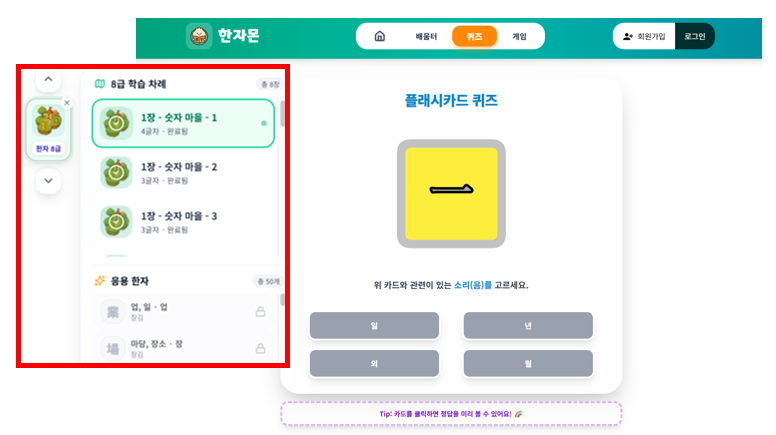The image size is (776, 435).
Task: Go to the home page icon
Action: tap(379, 36)
